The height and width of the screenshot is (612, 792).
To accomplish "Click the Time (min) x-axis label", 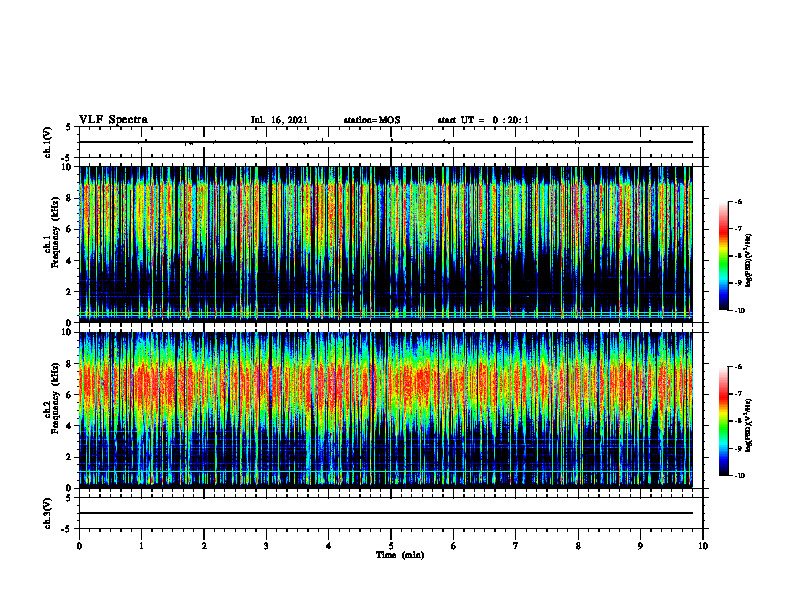I will coord(400,555).
